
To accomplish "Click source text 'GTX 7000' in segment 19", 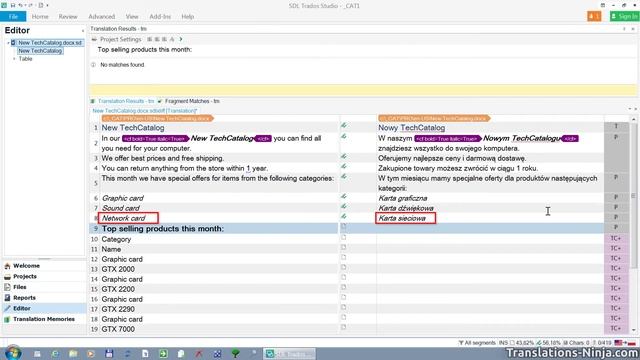I will [118, 329].
